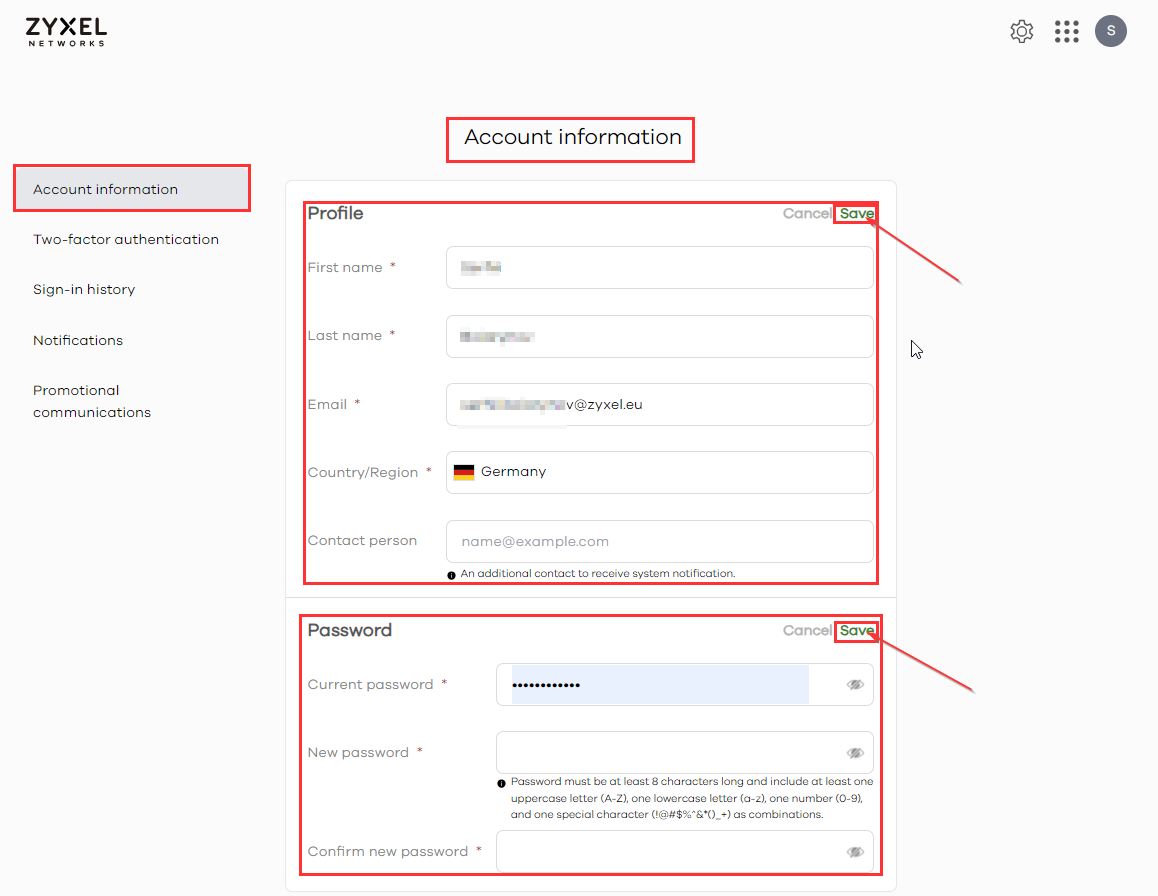1158x896 pixels.
Task: Toggle visibility of the new password field
Action: [x=855, y=753]
